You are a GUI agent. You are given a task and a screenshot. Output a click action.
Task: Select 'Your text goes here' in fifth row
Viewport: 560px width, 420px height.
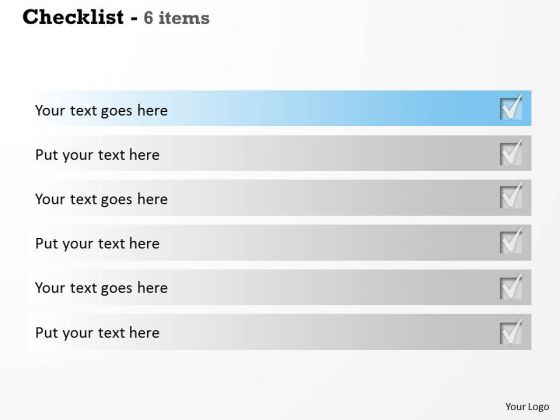point(101,288)
